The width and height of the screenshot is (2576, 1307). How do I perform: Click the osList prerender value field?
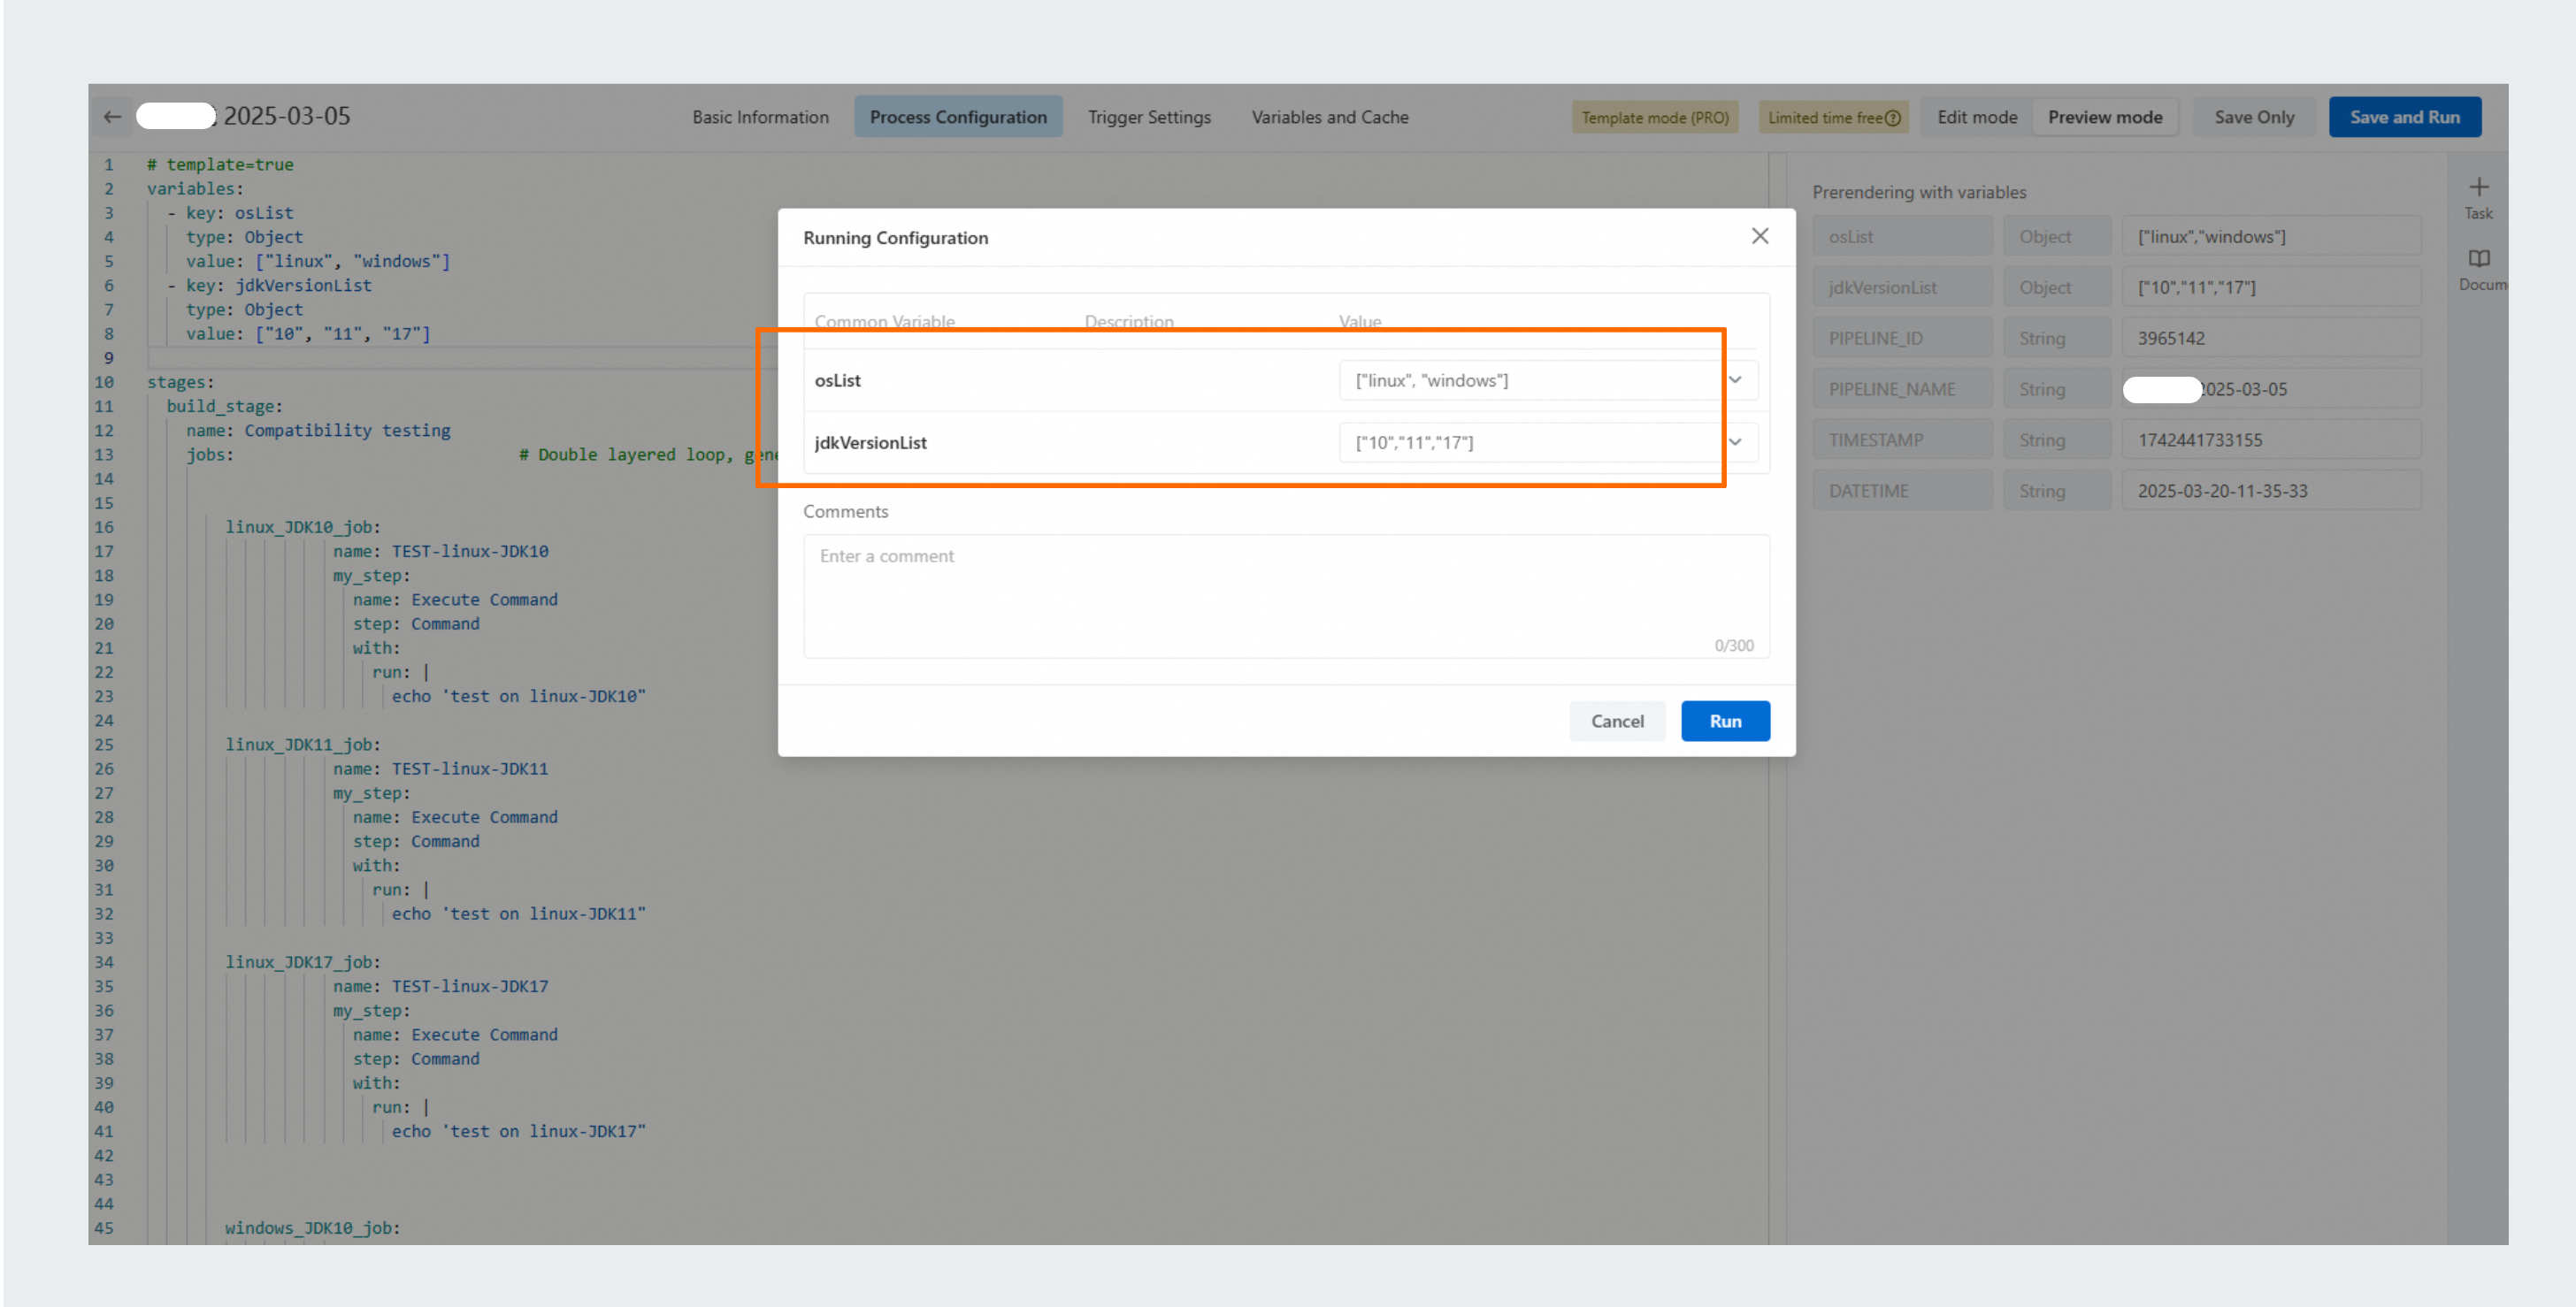click(2271, 237)
